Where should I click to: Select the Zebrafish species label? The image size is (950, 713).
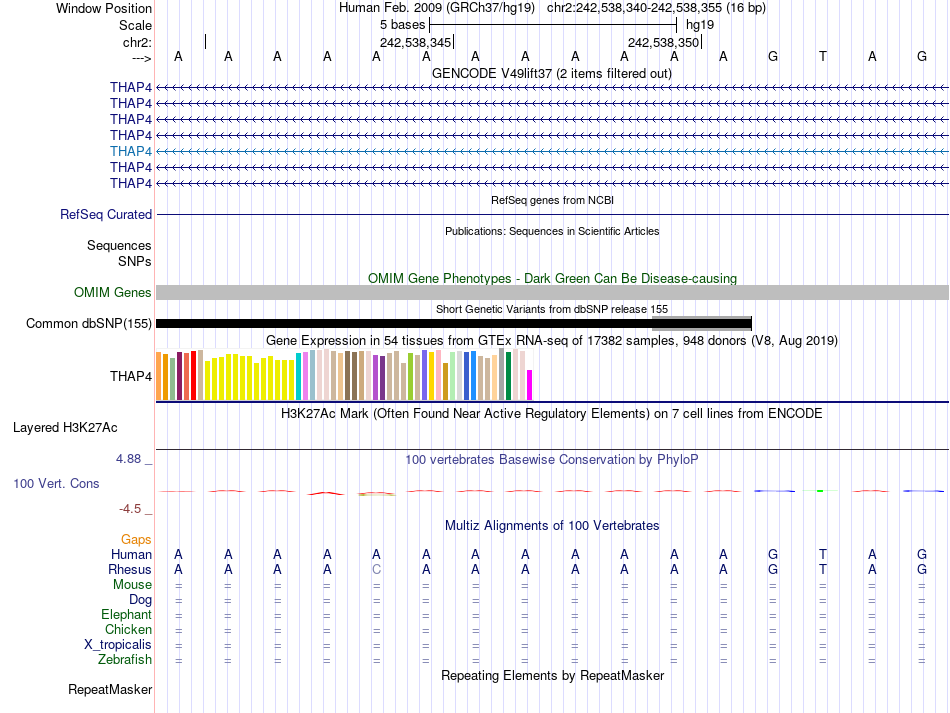tap(125, 660)
